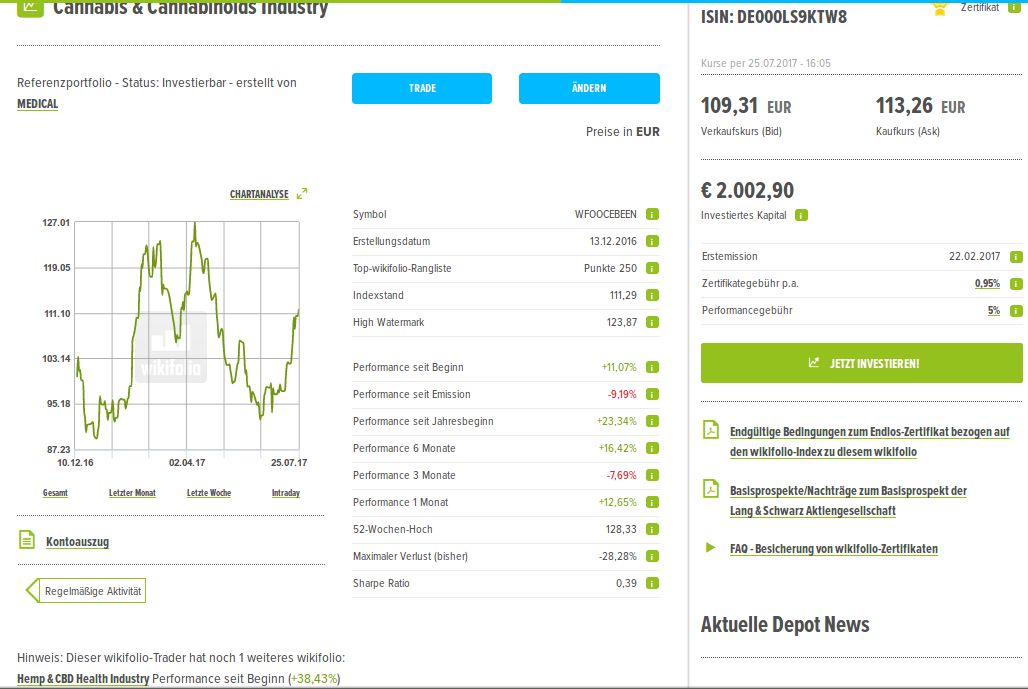Expand FAQ Besicherung von wikifolio-Zertifikaten

point(834,549)
